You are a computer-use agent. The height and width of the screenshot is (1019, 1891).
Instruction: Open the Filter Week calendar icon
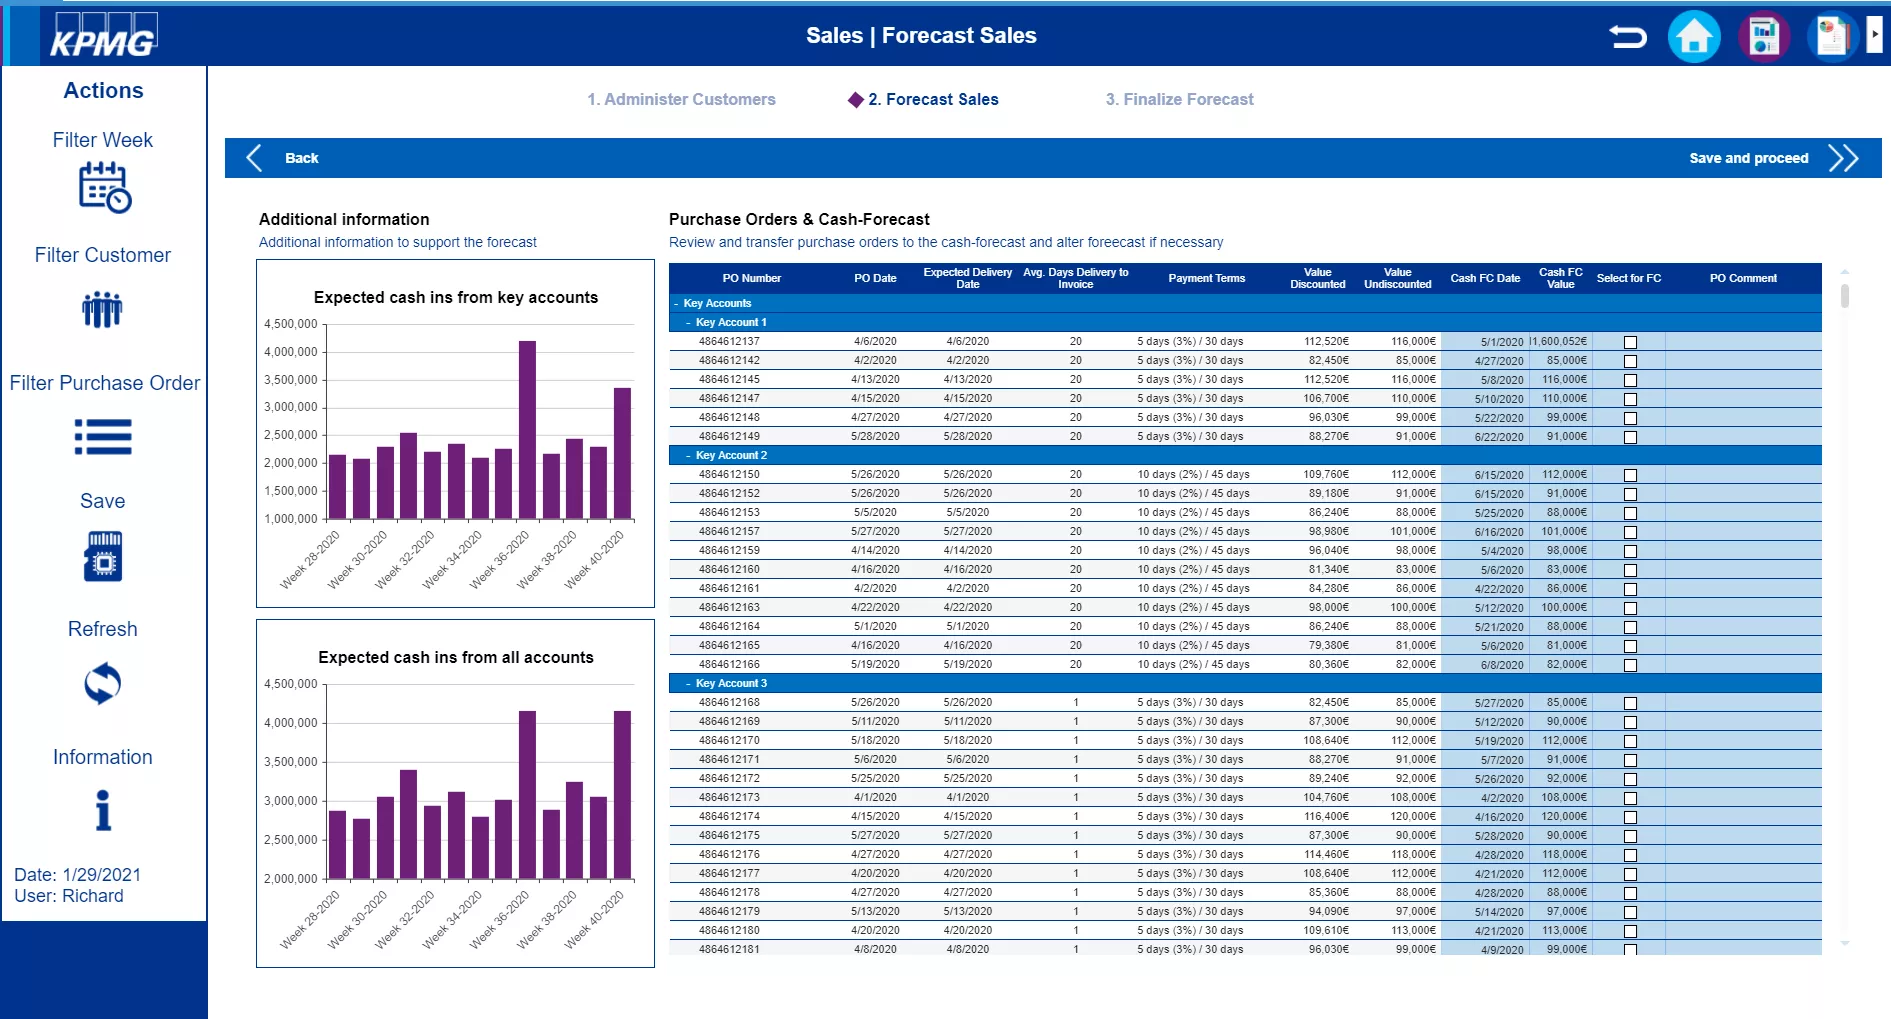(x=104, y=187)
